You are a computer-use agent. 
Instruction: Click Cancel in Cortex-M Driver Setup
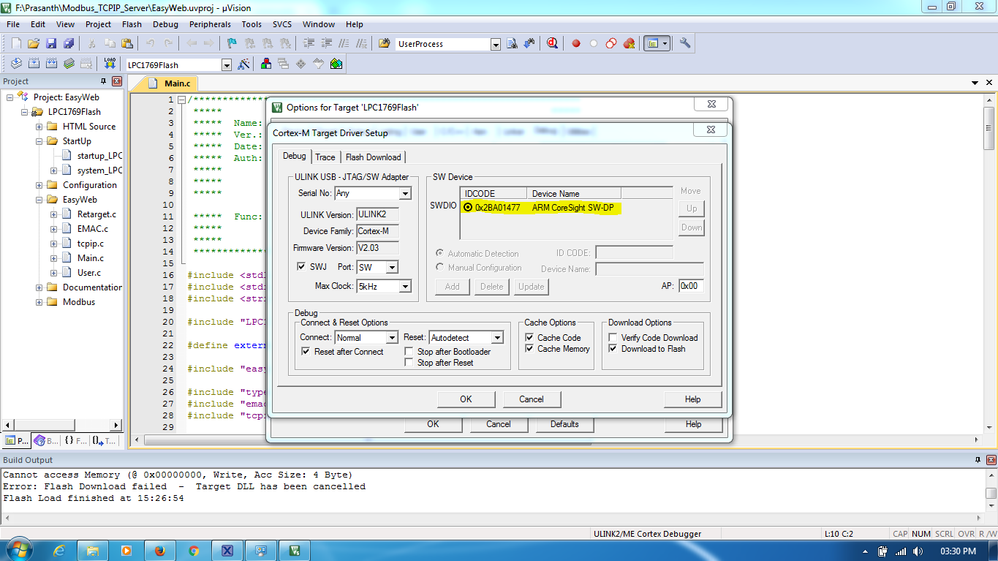[x=531, y=399]
